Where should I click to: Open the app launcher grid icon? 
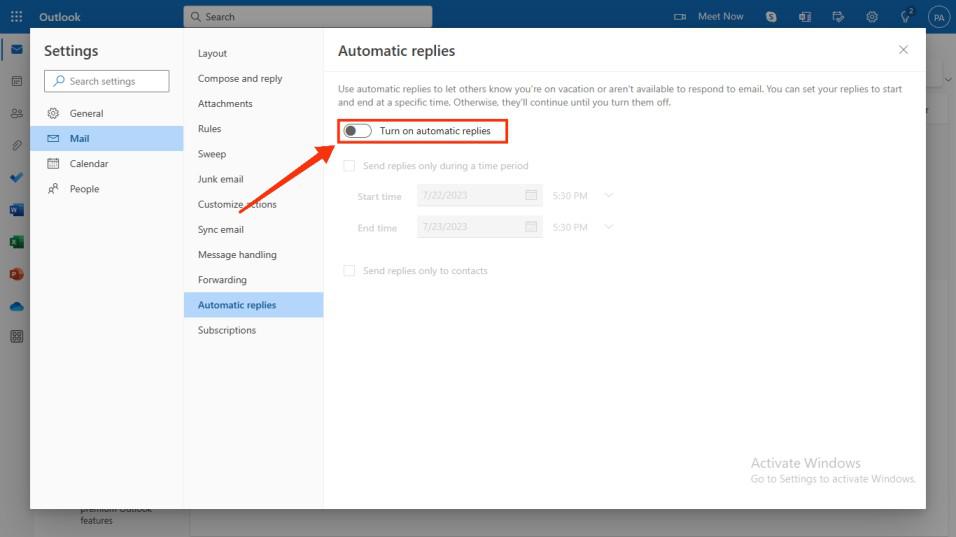point(16,16)
